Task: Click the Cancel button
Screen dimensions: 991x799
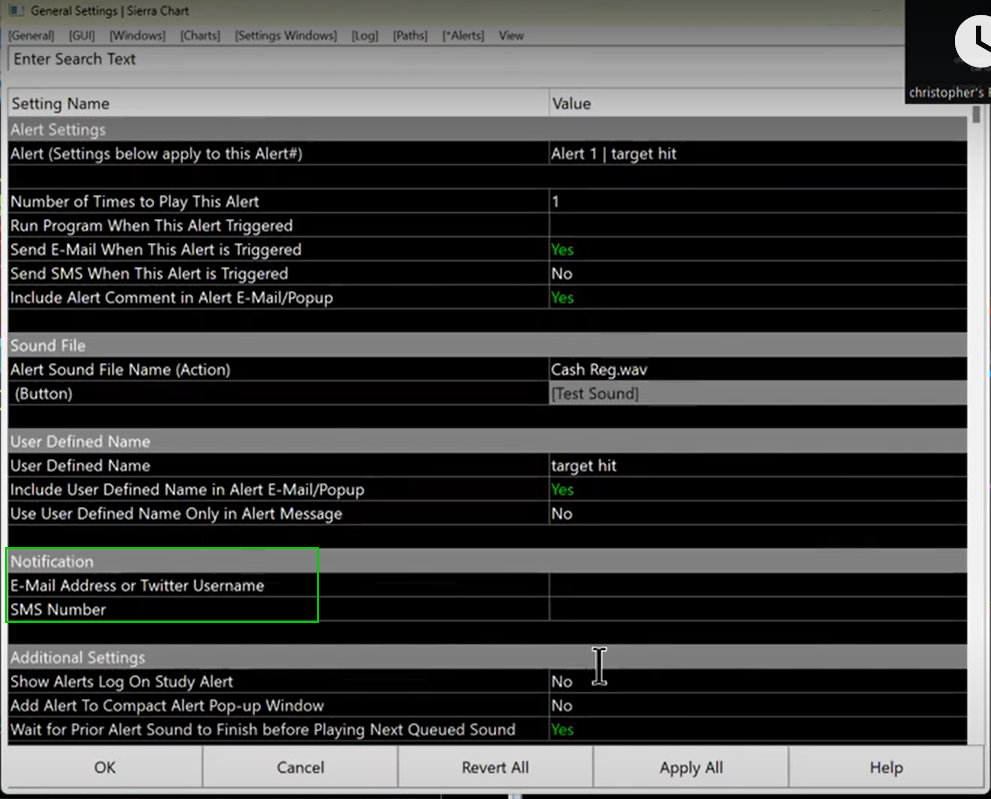Action: [x=300, y=767]
